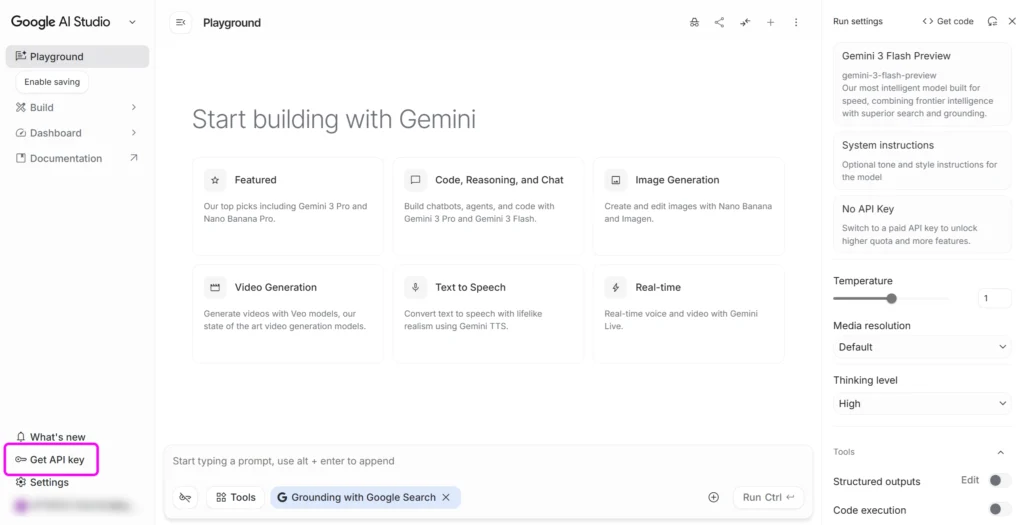
Task: Toggle the Structured outputs switch
Action: tap(997, 481)
